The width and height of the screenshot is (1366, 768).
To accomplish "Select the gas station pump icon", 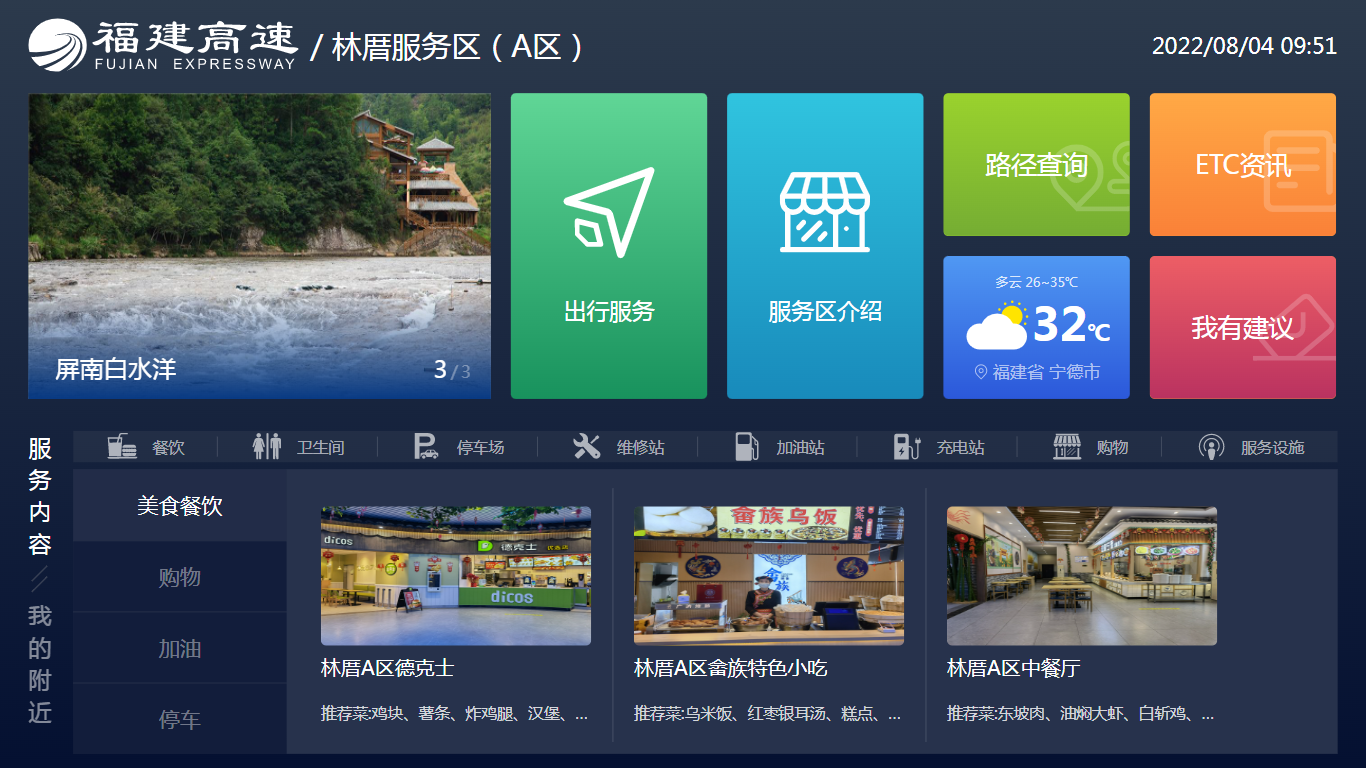I will coord(746,447).
